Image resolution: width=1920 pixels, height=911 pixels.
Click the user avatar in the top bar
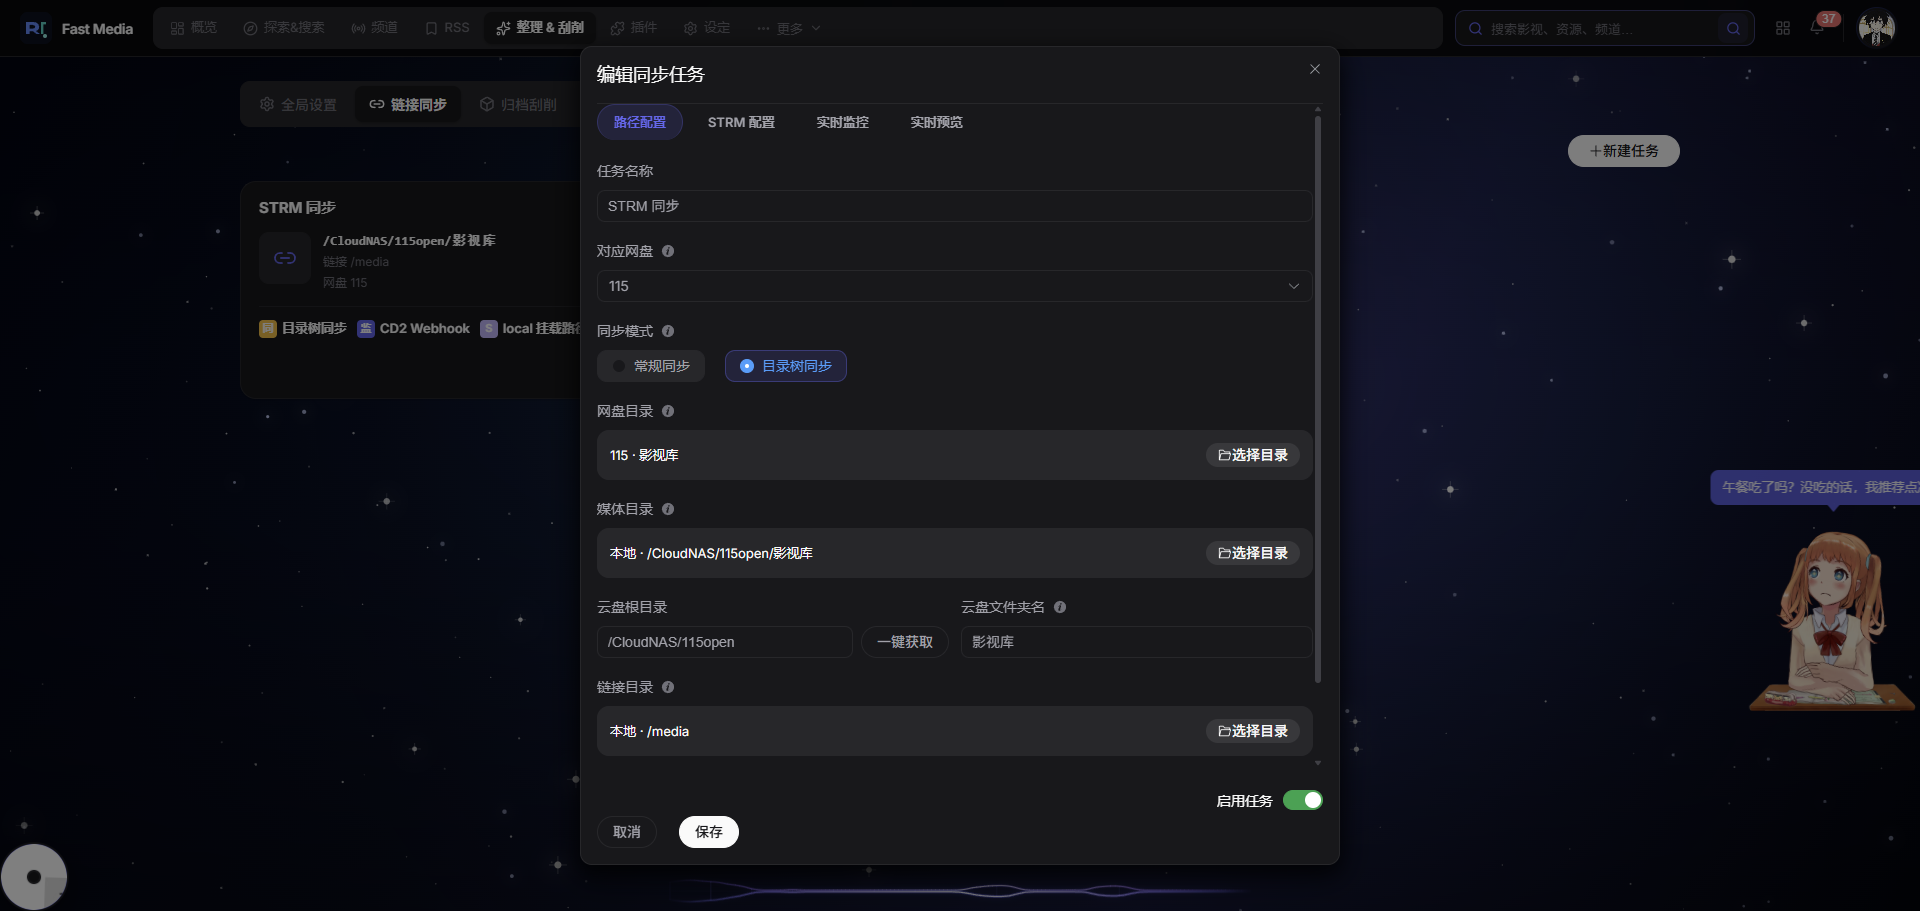(1876, 28)
